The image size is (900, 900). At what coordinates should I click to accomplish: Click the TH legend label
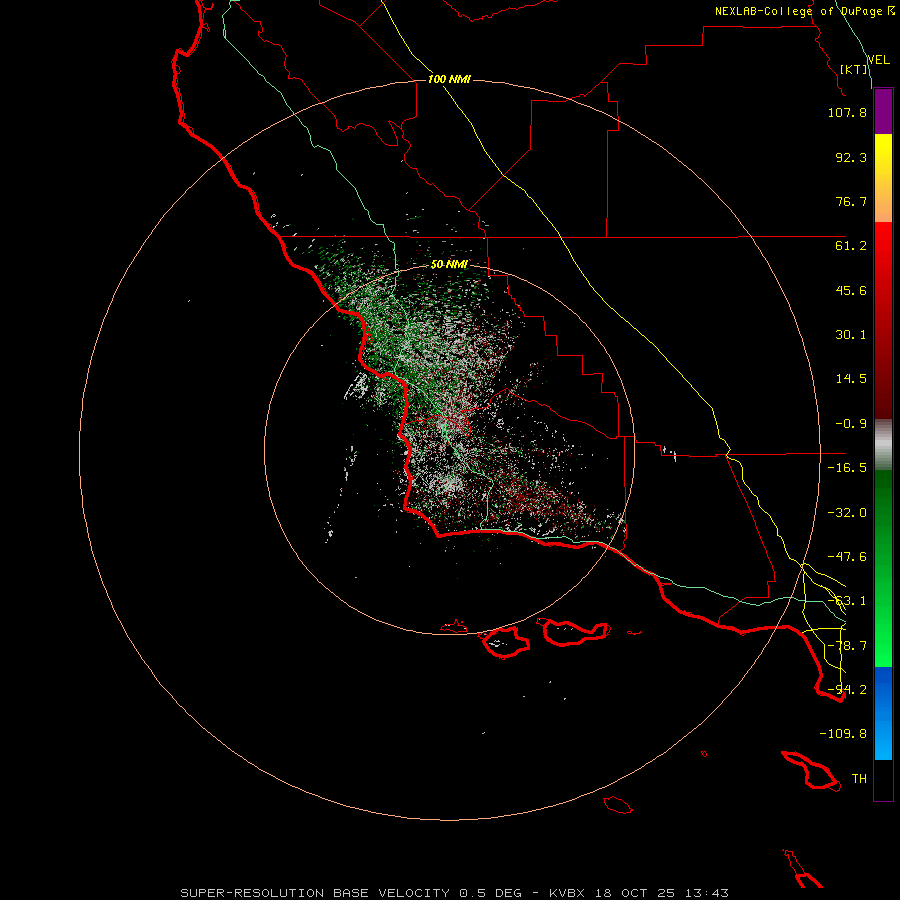pyautogui.click(x=859, y=779)
